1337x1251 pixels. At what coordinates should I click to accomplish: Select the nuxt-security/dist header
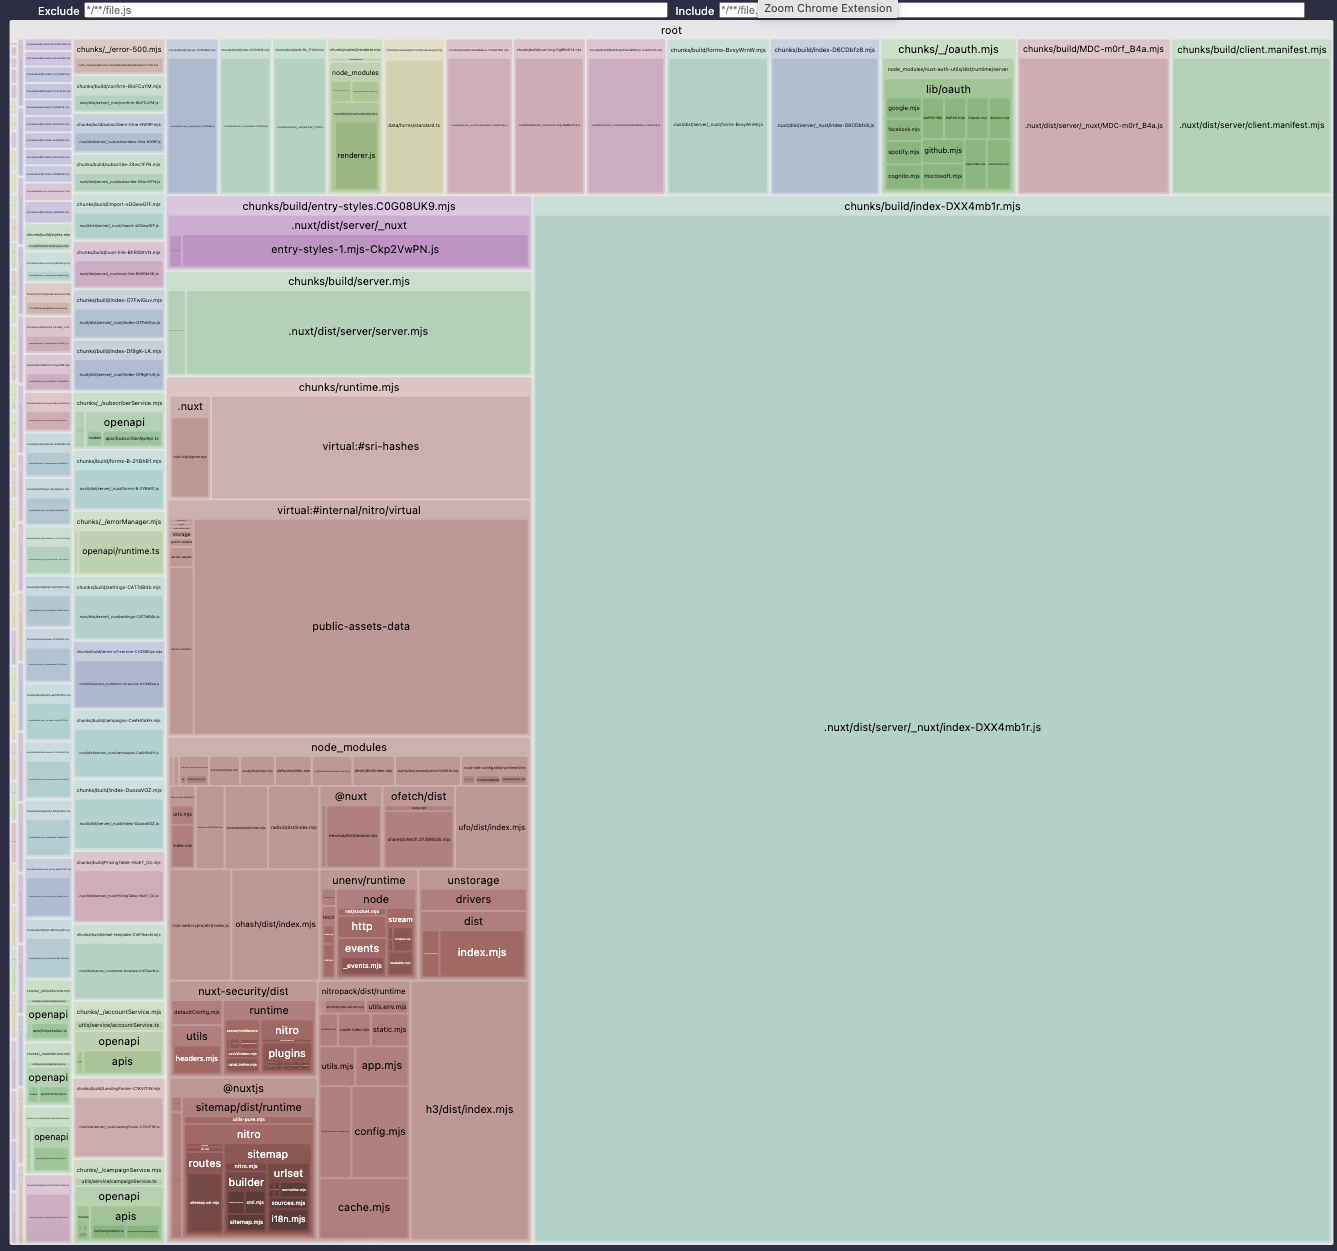(243, 992)
